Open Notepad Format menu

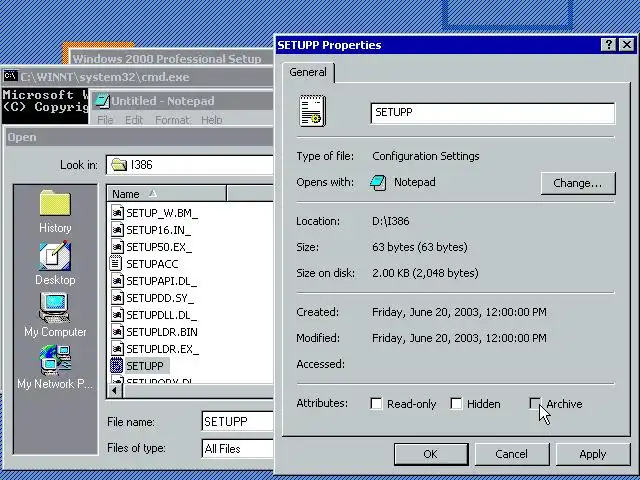pyautogui.click(x=172, y=120)
